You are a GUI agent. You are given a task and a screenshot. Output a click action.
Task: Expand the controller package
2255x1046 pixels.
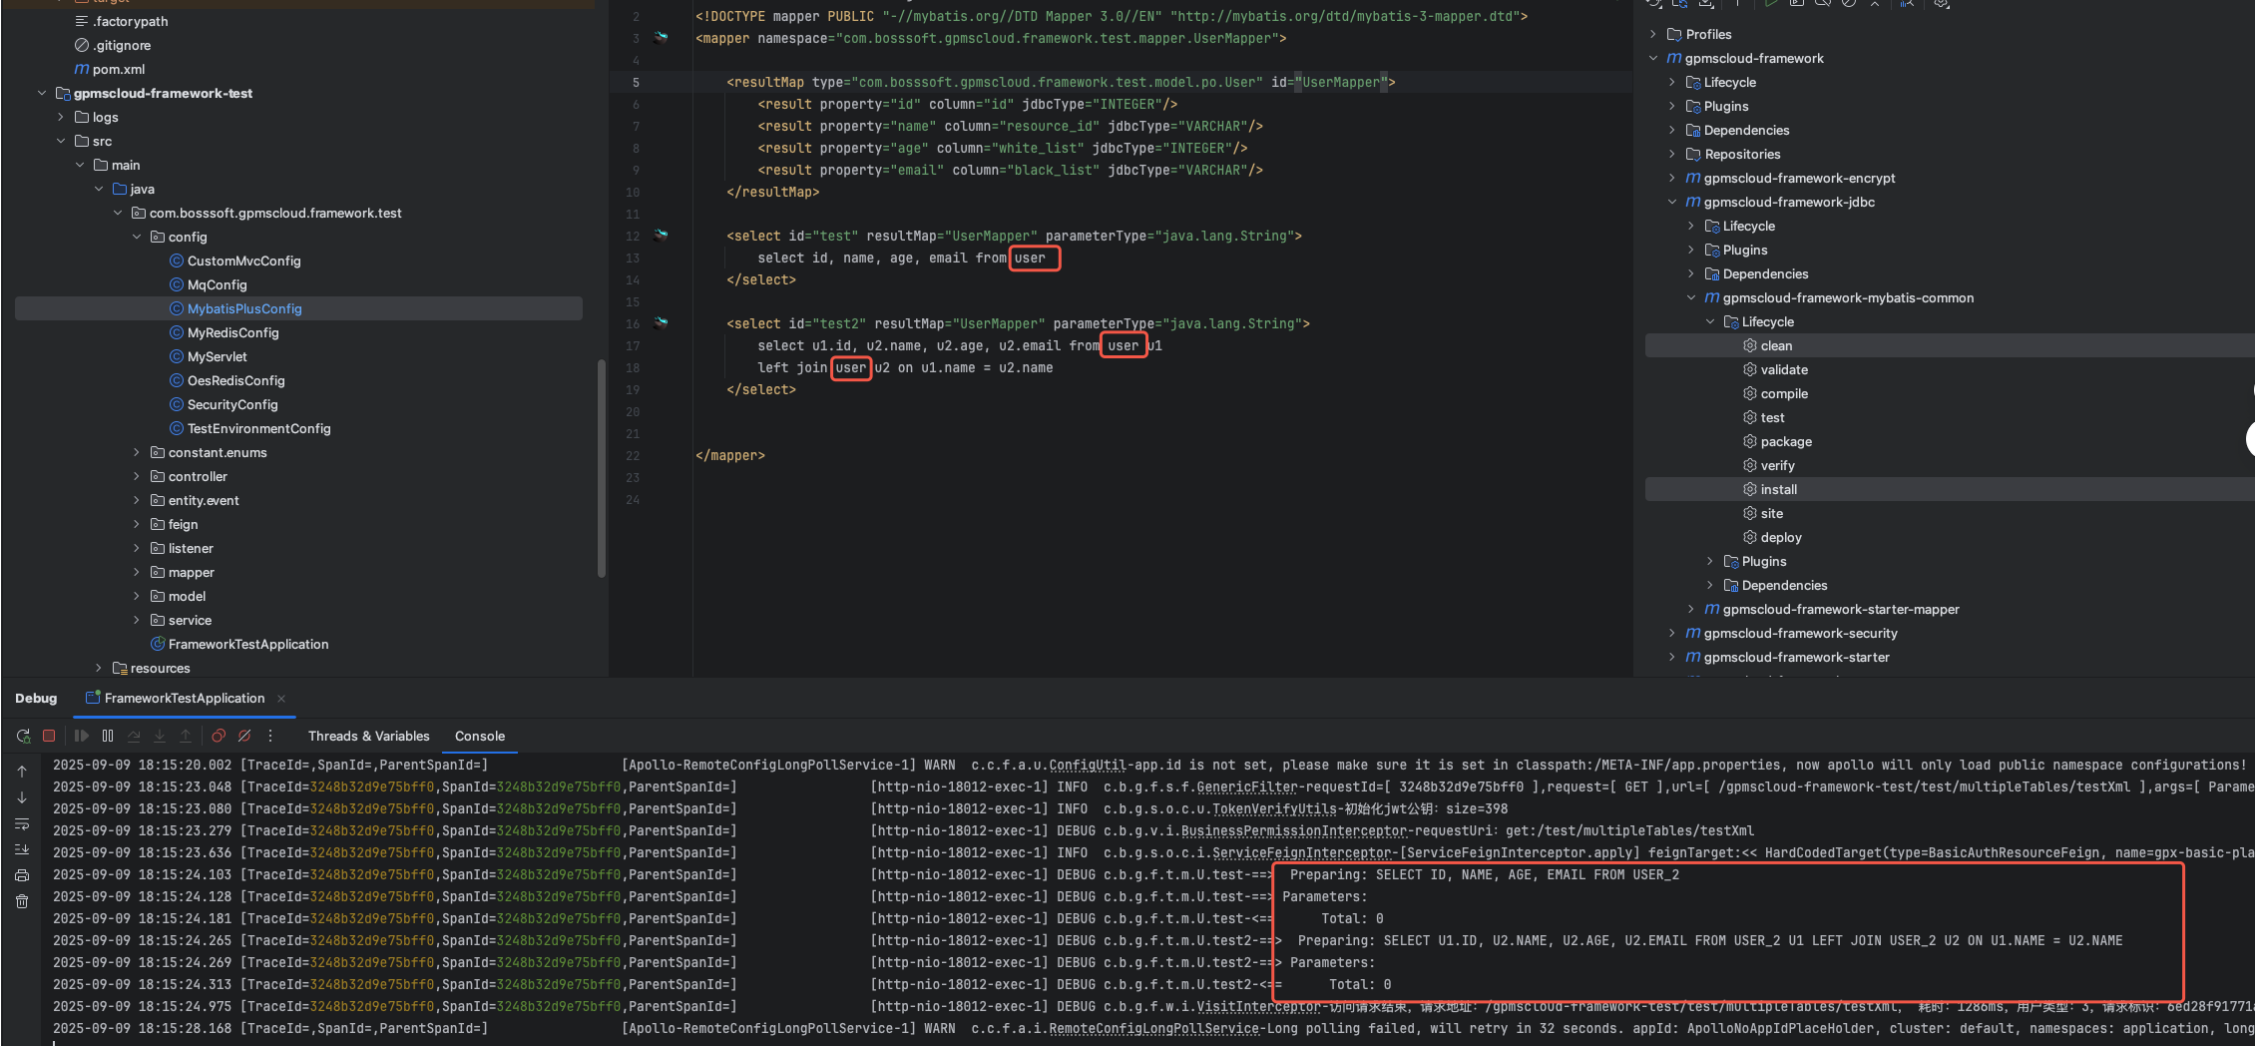coord(137,477)
